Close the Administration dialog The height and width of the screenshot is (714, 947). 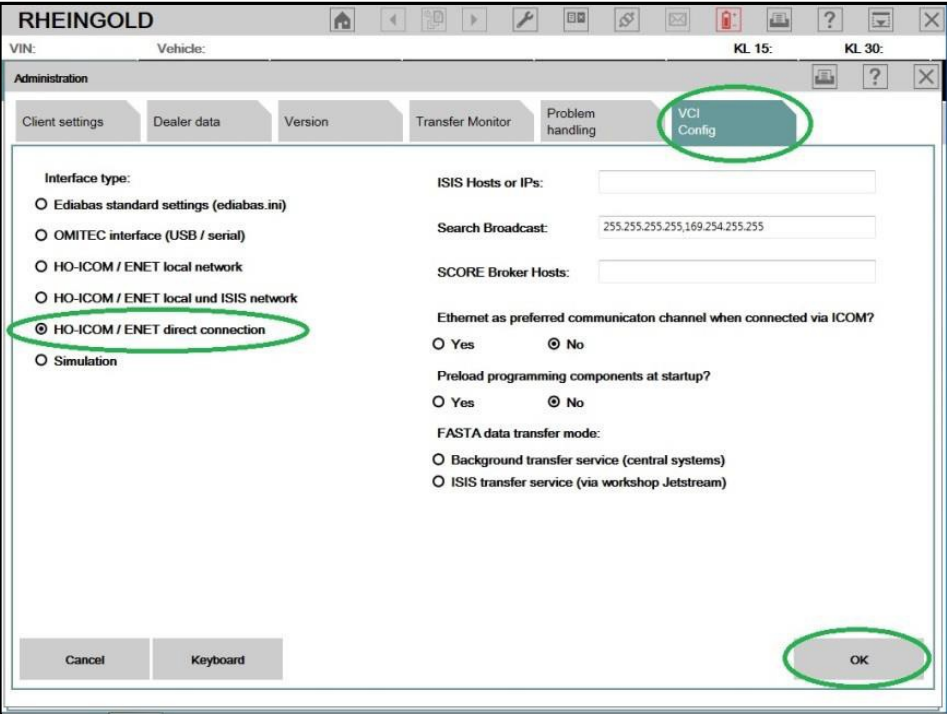pyautogui.click(x=925, y=77)
